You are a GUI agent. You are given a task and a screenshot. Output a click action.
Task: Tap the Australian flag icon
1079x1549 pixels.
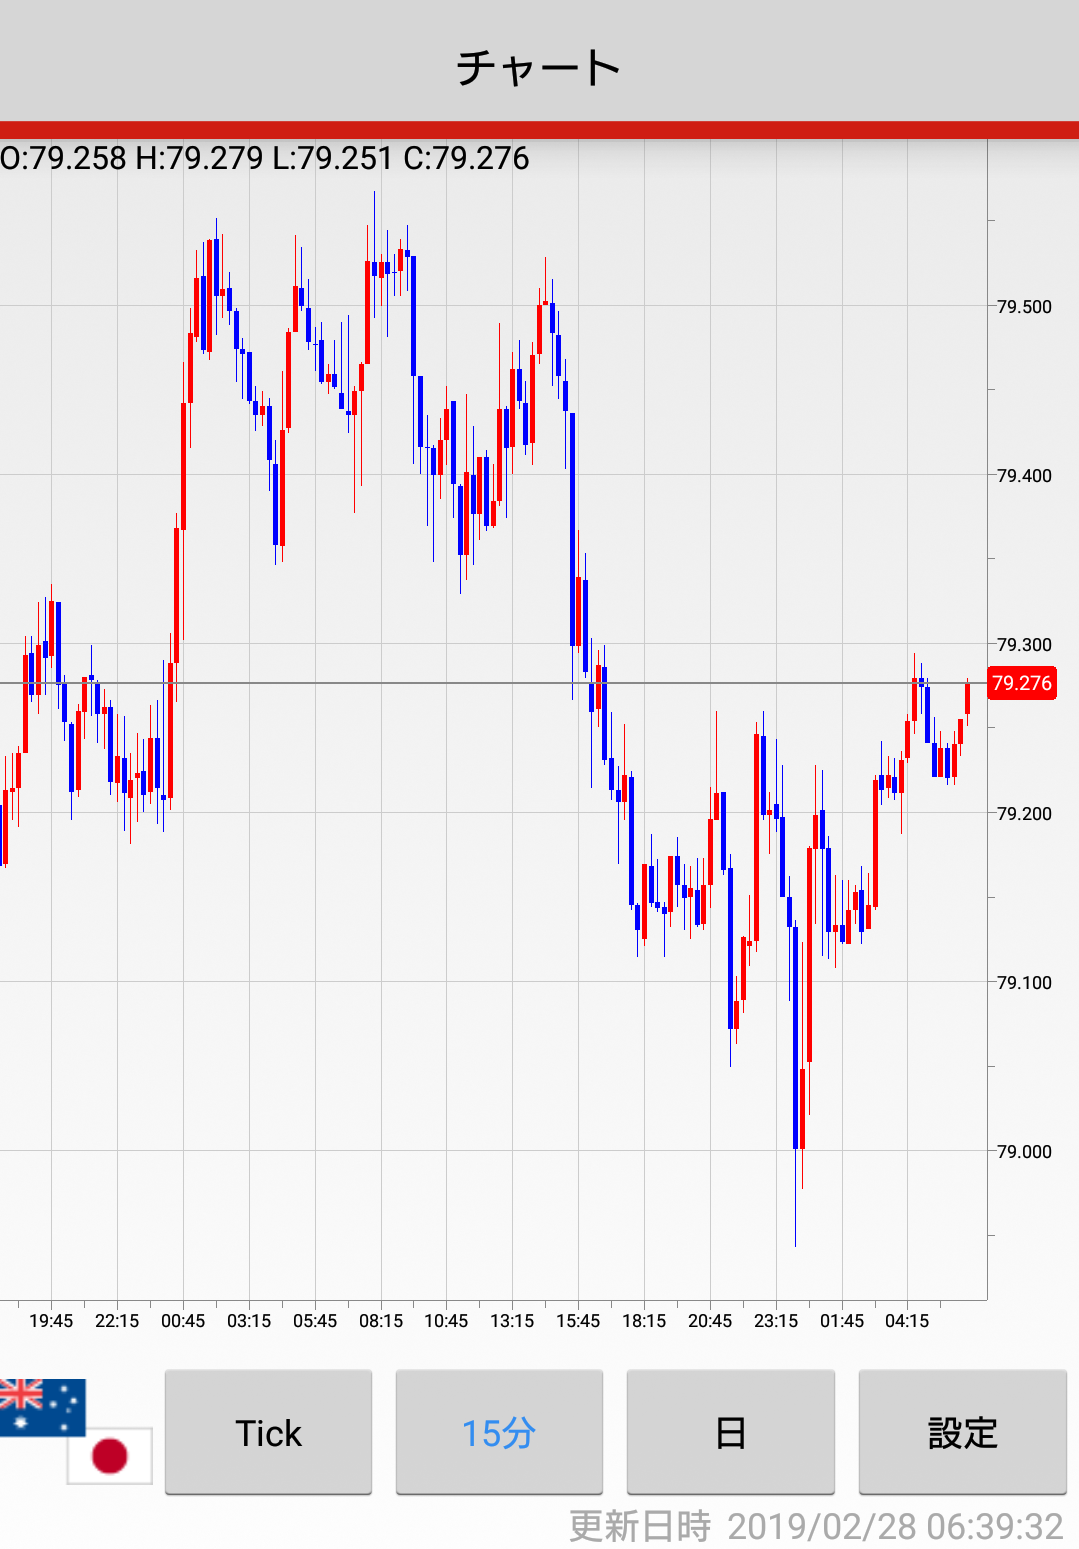pyautogui.click(x=42, y=1406)
